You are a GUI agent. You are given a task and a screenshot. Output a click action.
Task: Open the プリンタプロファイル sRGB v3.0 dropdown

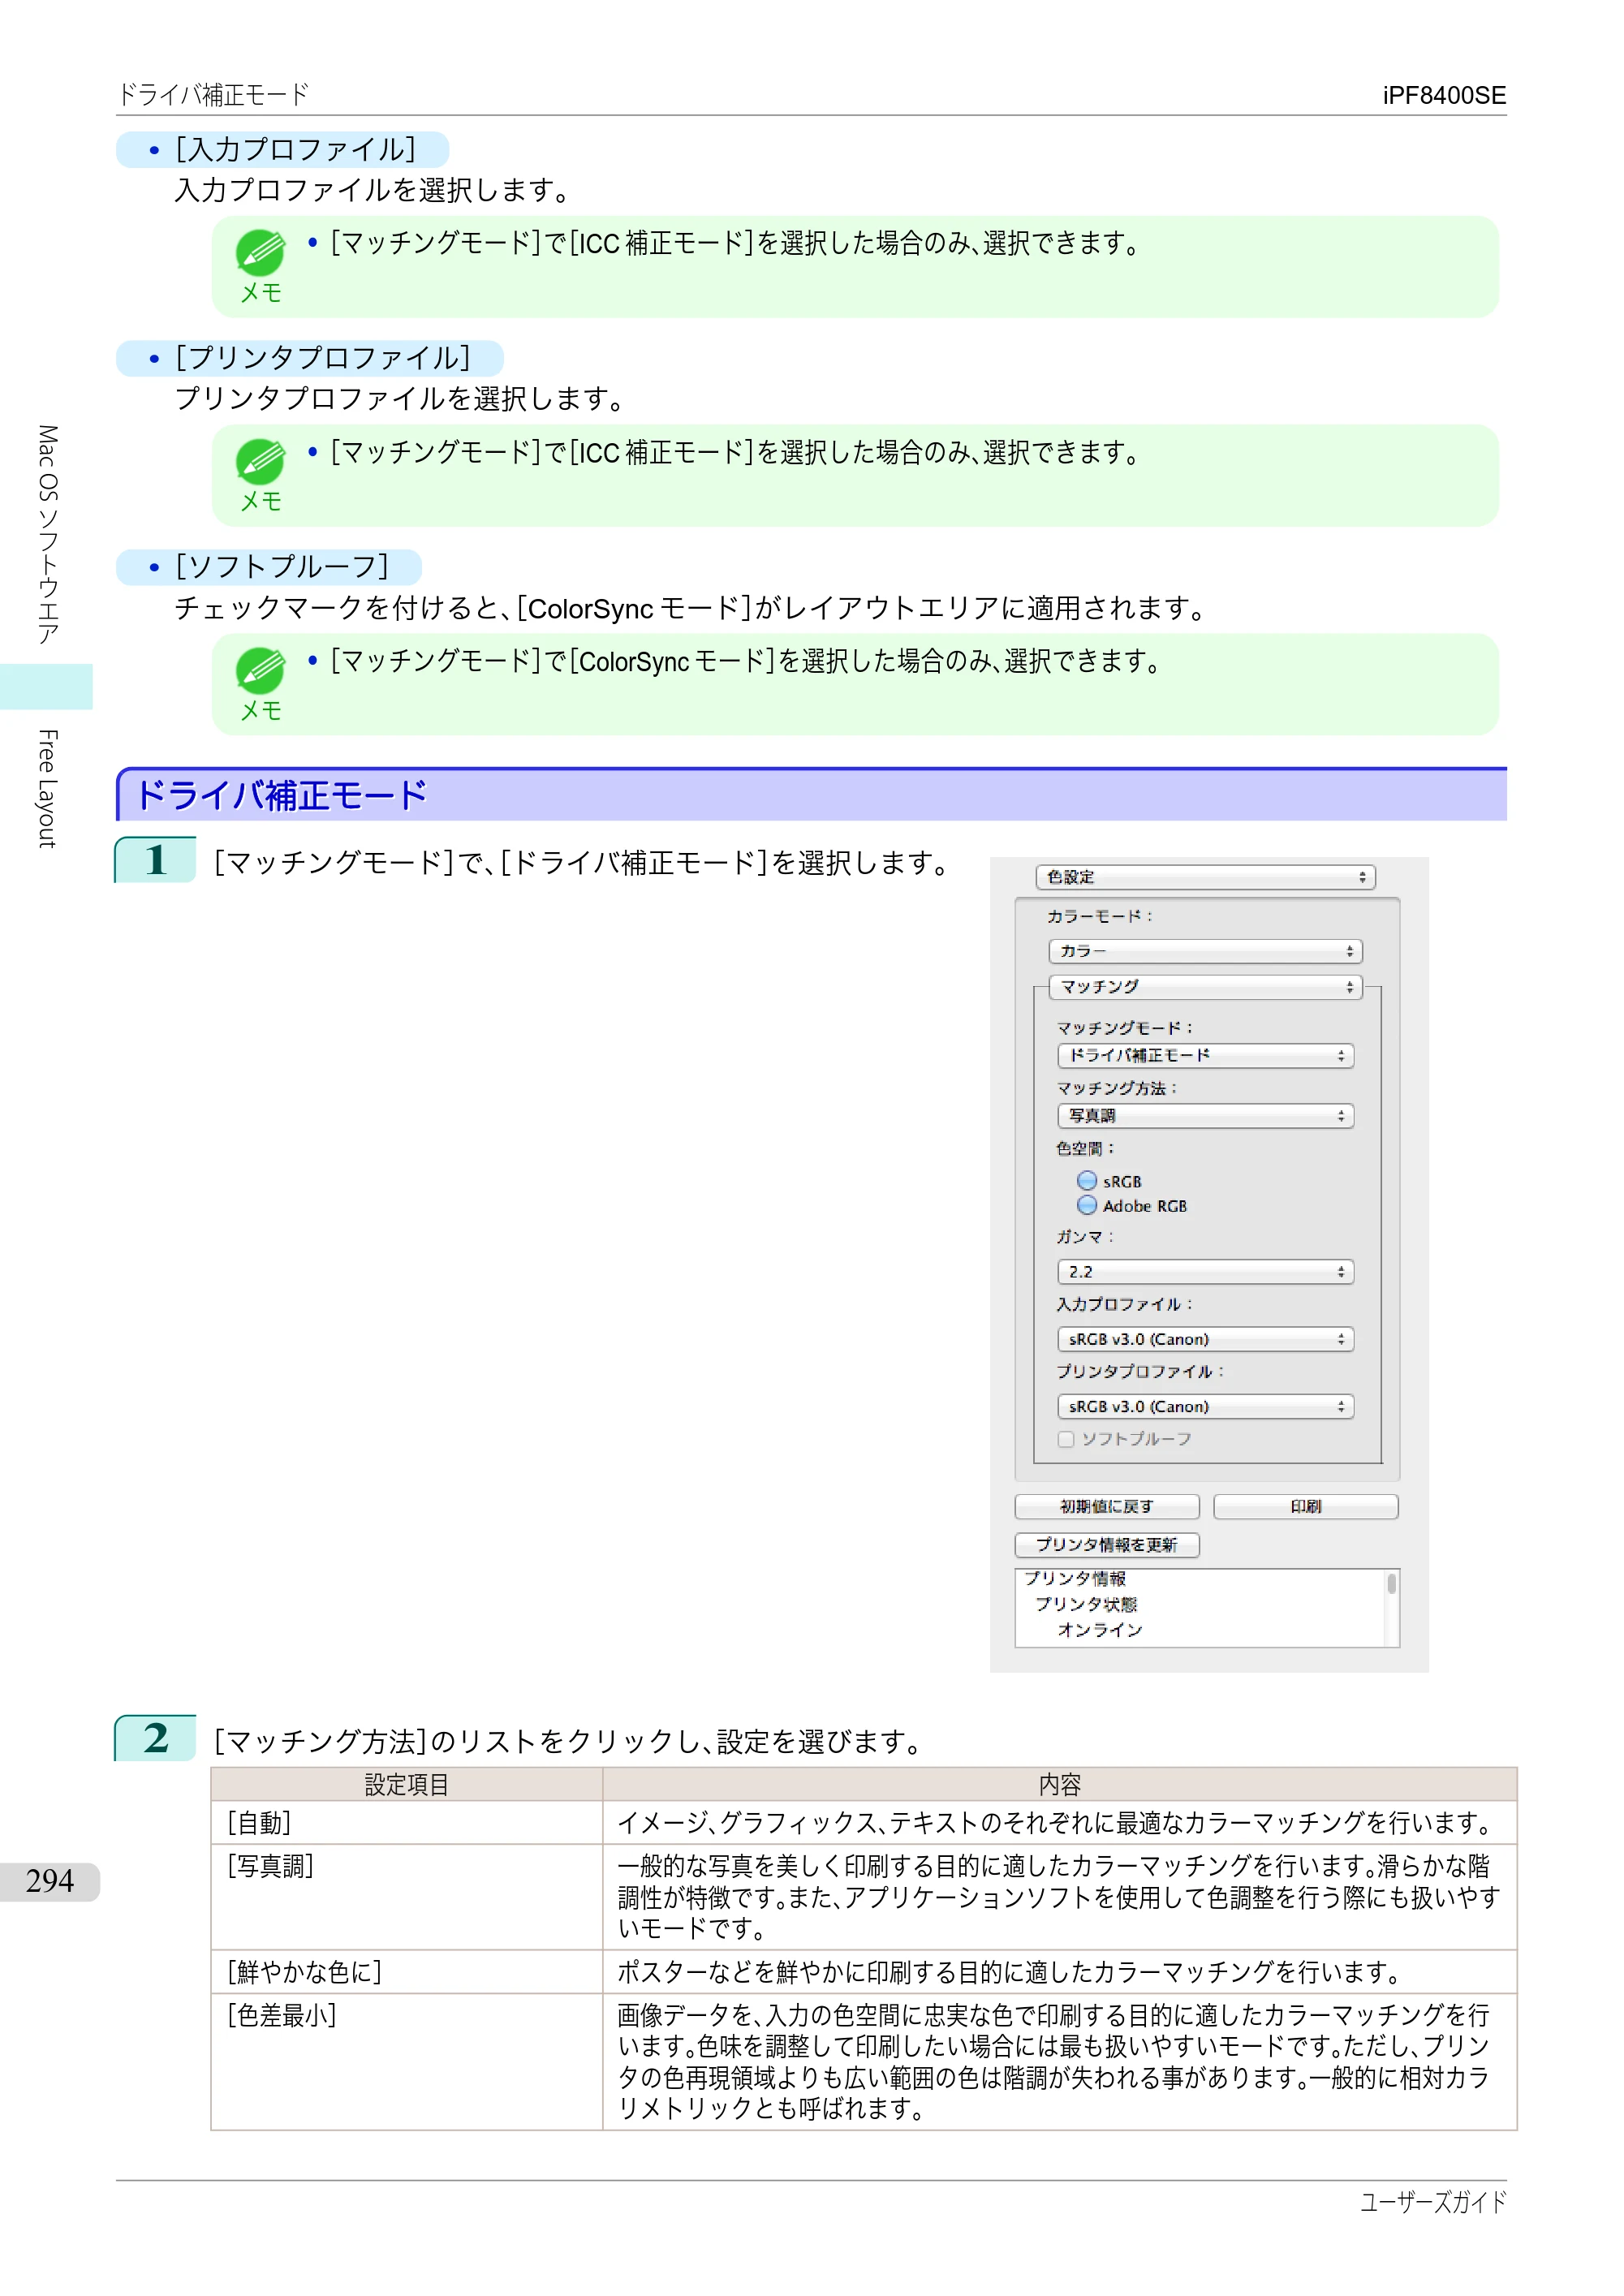(x=1205, y=1406)
